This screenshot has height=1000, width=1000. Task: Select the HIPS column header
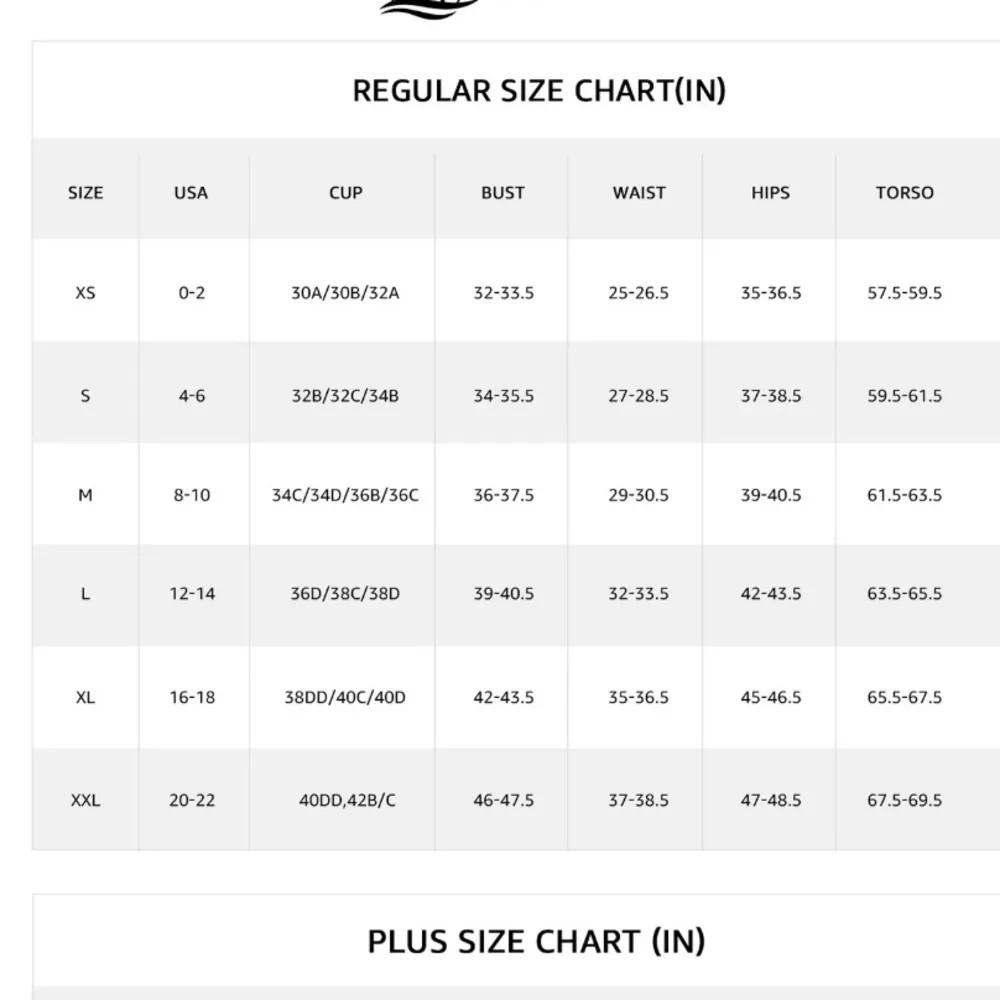tap(770, 192)
